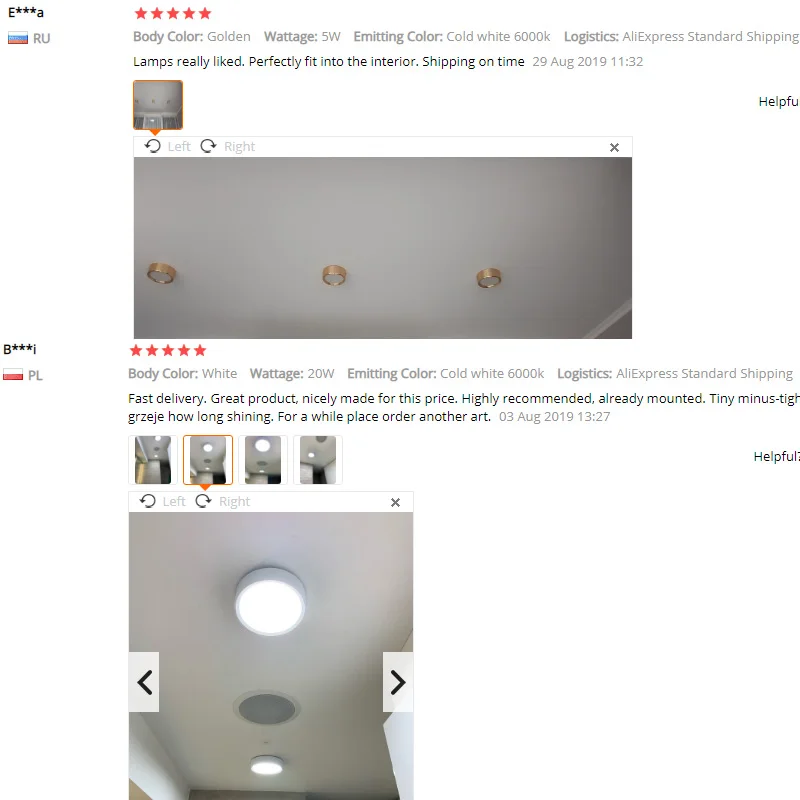Show next photo with right chevron
The height and width of the screenshot is (800, 800).
398,682
